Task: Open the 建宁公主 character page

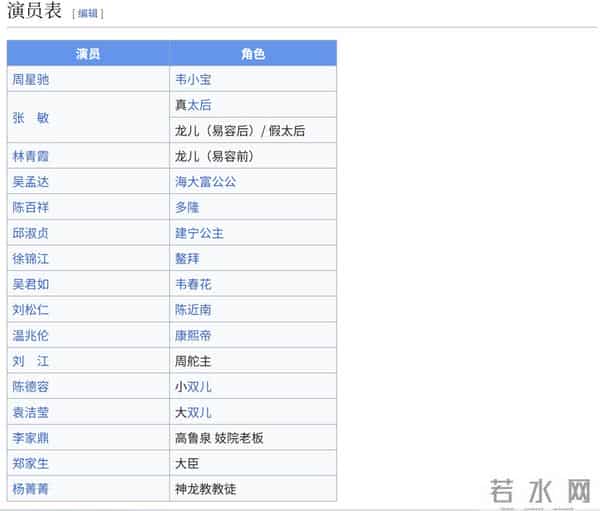Action: tap(199, 233)
